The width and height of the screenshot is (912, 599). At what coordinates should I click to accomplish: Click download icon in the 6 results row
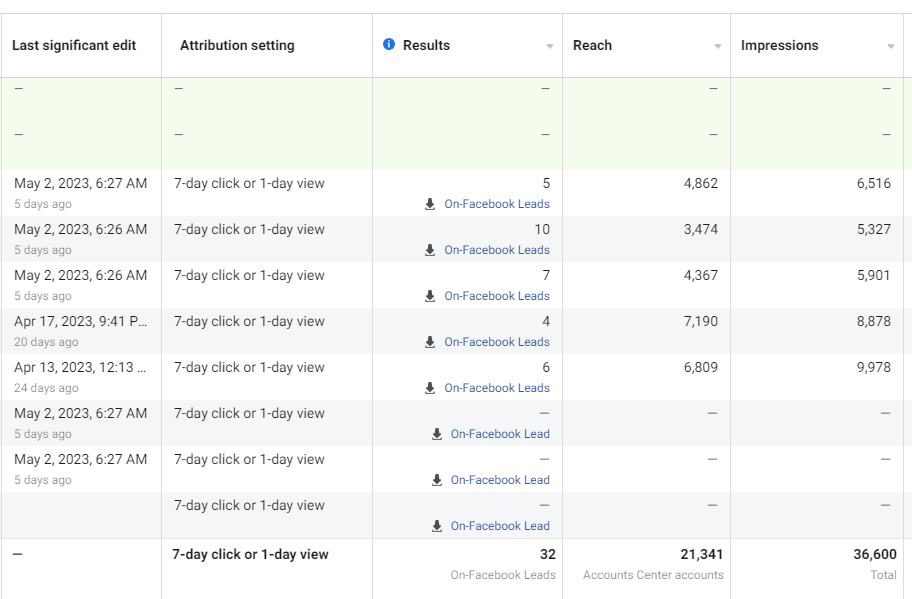click(x=430, y=388)
